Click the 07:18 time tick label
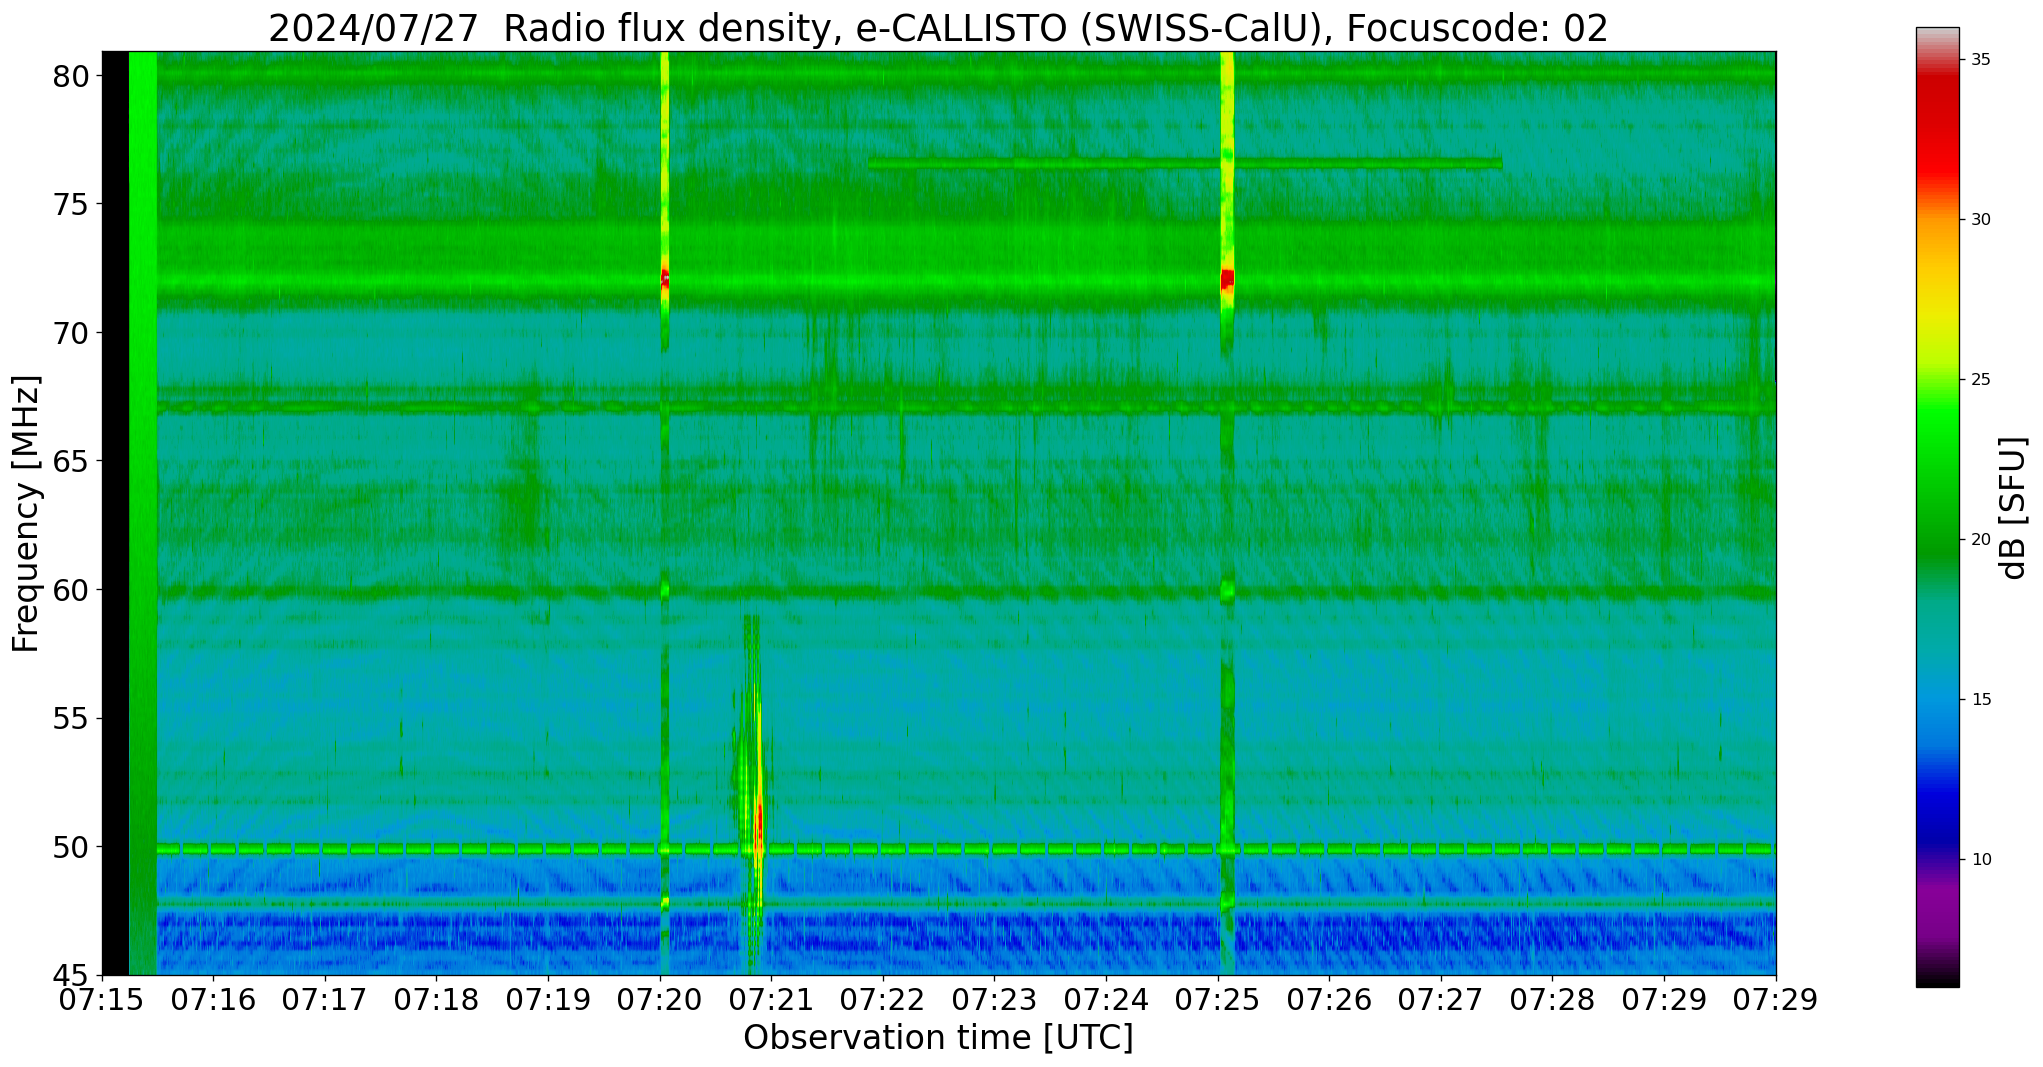This screenshot has height=1067, width=2043. (x=437, y=1000)
